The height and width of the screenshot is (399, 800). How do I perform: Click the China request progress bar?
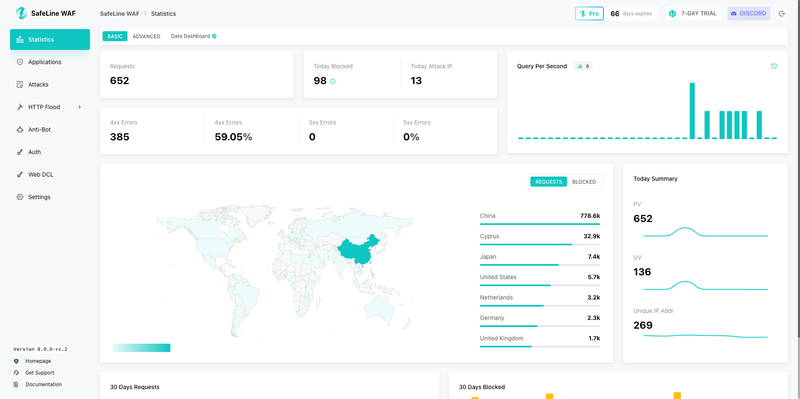540,224
